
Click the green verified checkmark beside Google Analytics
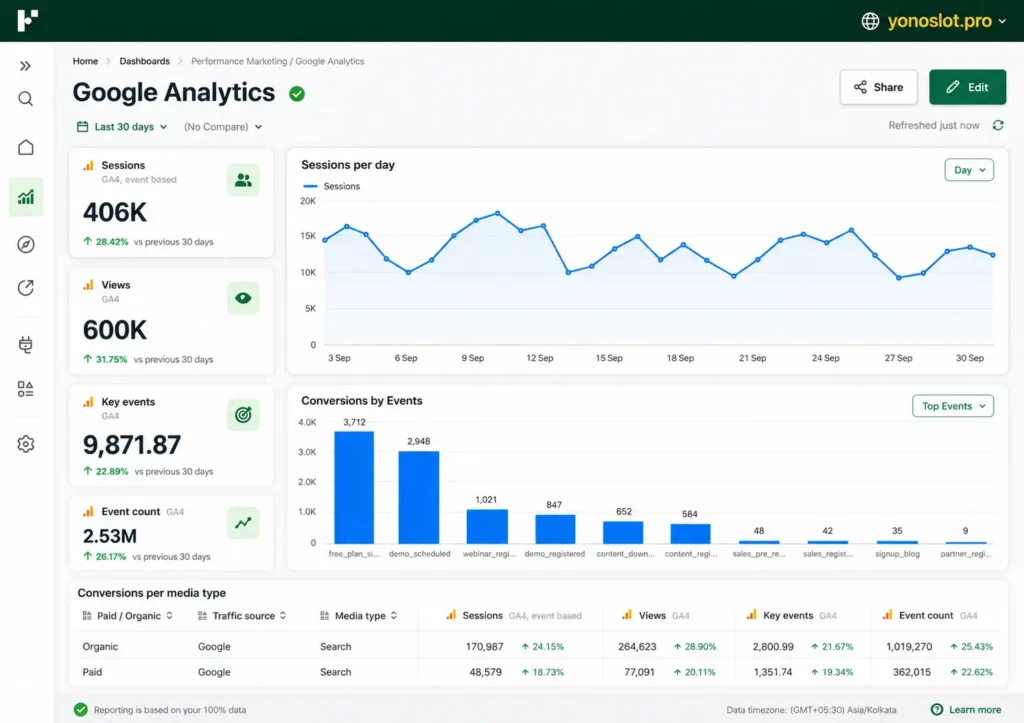click(297, 94)
